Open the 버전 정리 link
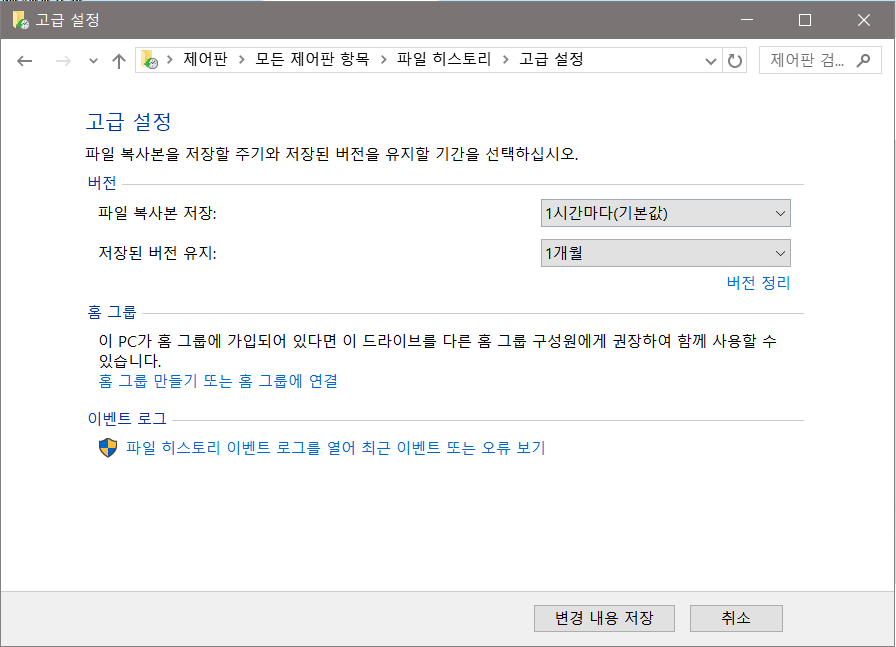 (758, 283)
